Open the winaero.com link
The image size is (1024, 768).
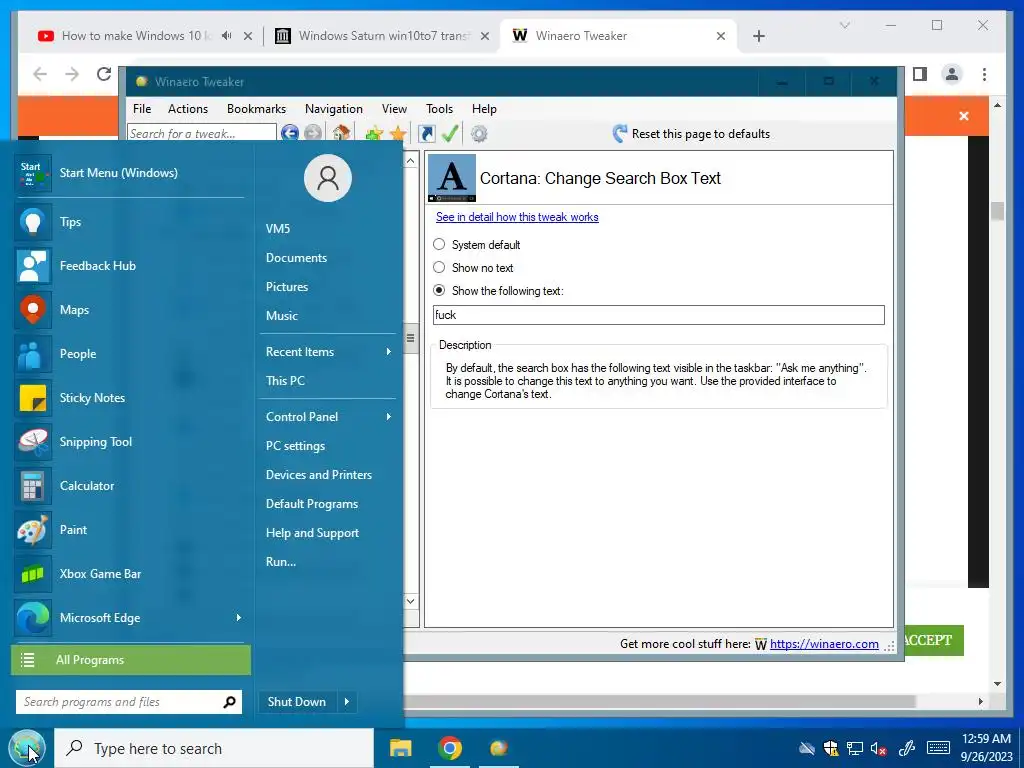(824, 644)
